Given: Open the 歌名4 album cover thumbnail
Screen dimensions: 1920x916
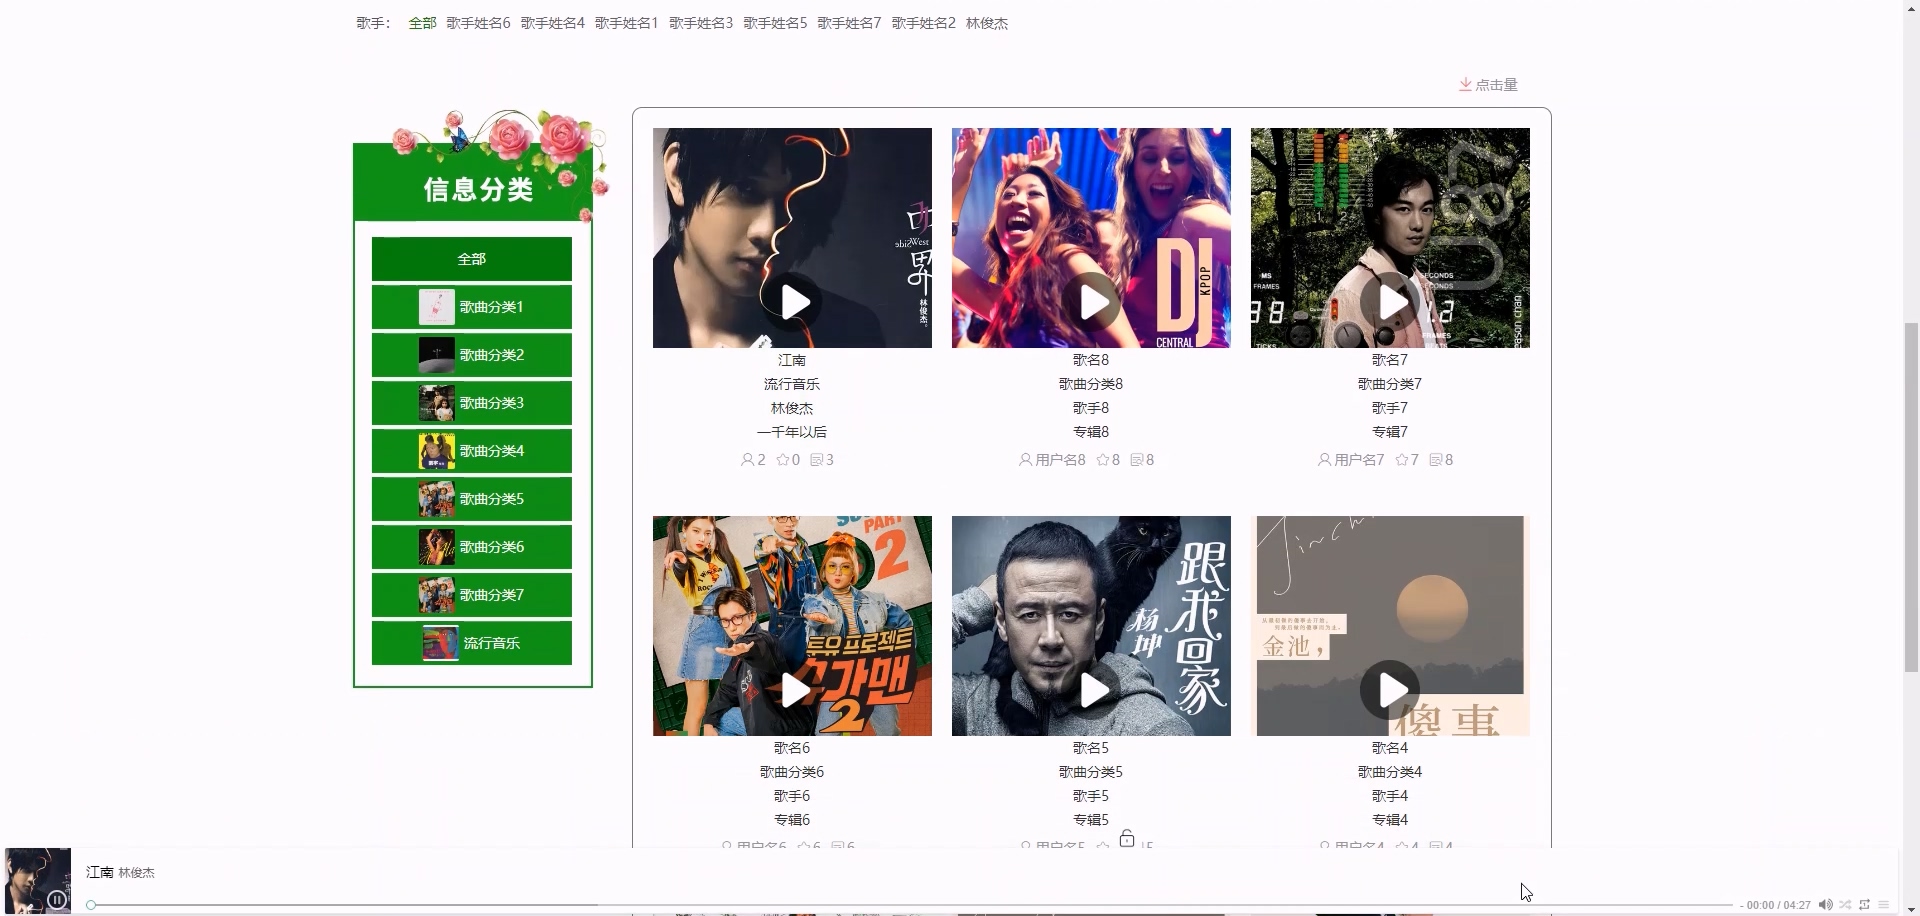Looking at the screenshot, I should pyautogui.click(x=1390, y=626).
